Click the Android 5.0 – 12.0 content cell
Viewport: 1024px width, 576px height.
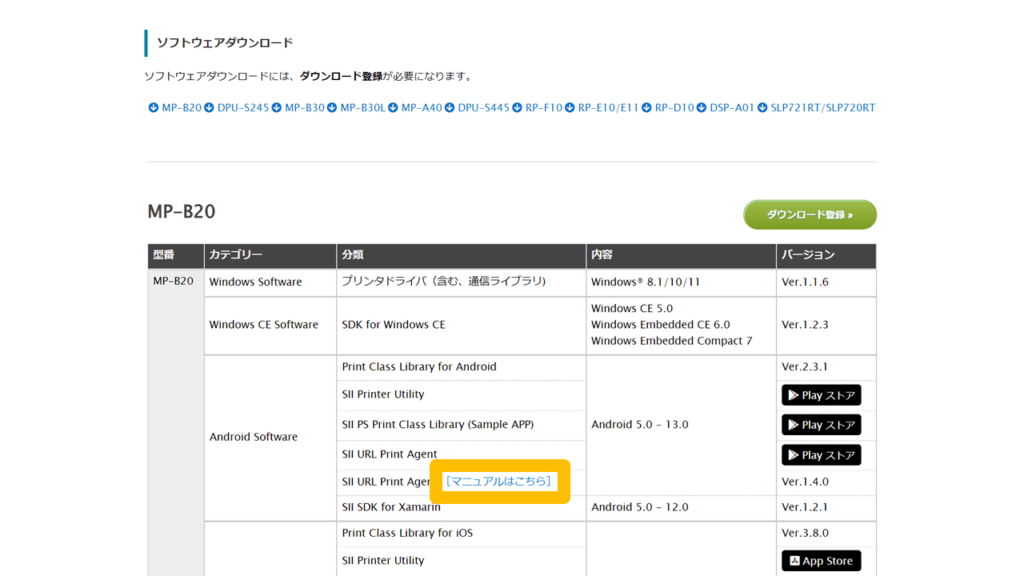click(681, 507)
